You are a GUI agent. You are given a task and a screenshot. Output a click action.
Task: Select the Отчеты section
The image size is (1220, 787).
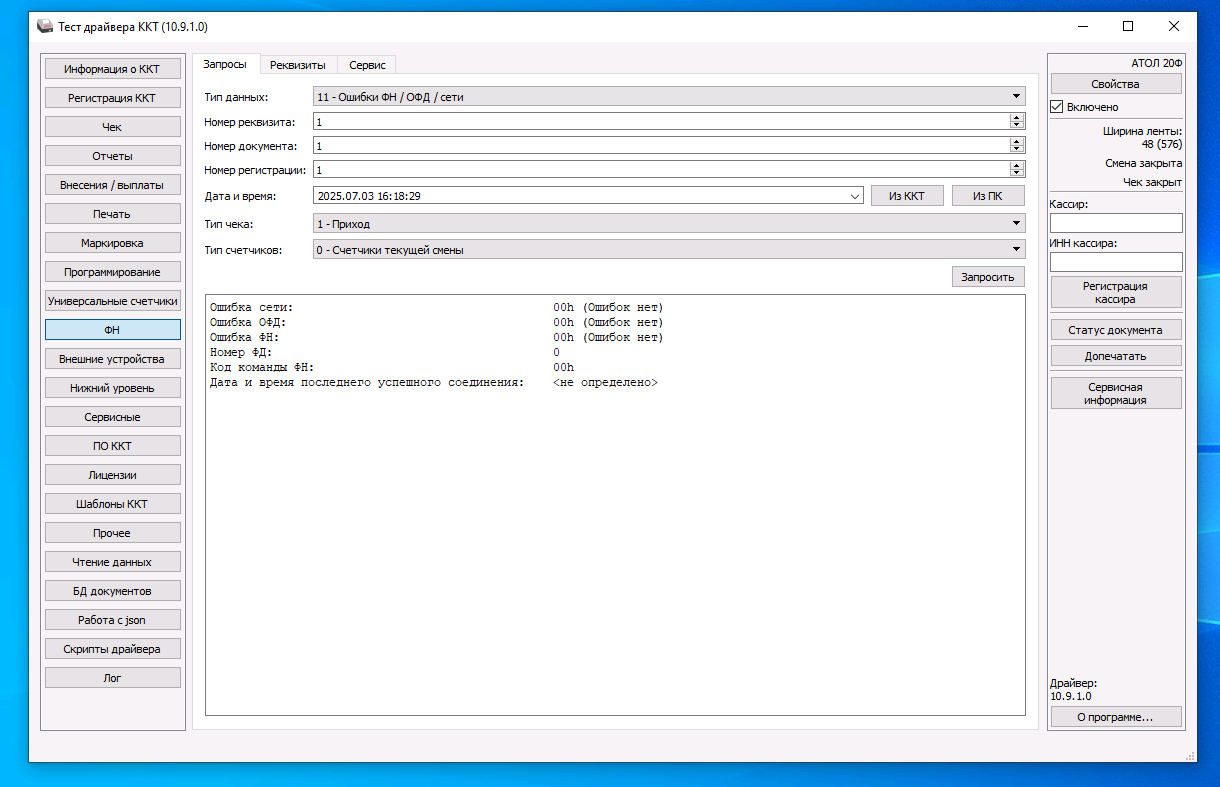click(x=112, y=156)
